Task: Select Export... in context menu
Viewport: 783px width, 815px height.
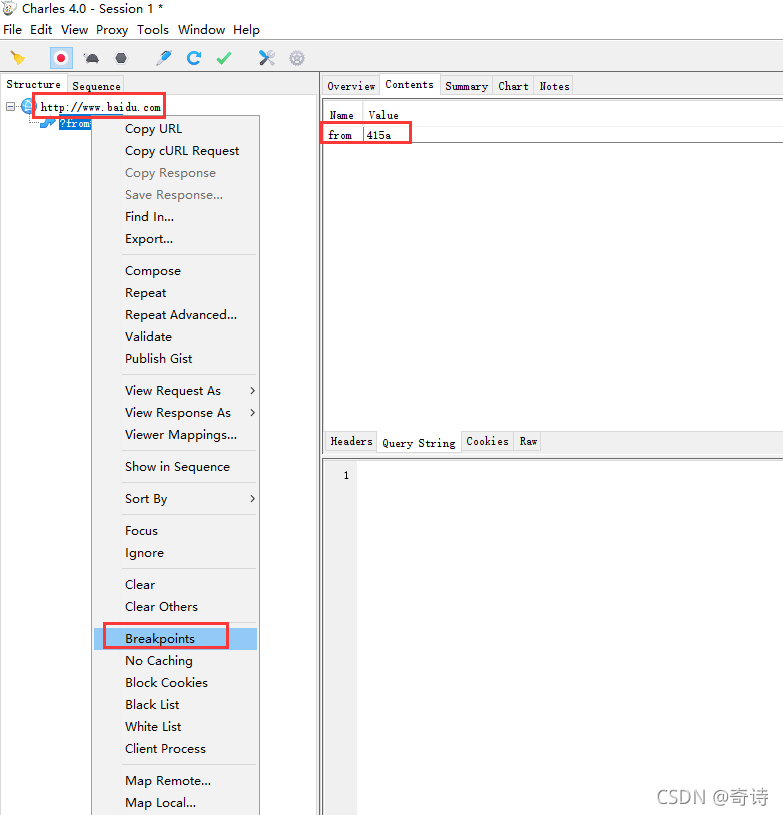Action: tap(175, 239)
